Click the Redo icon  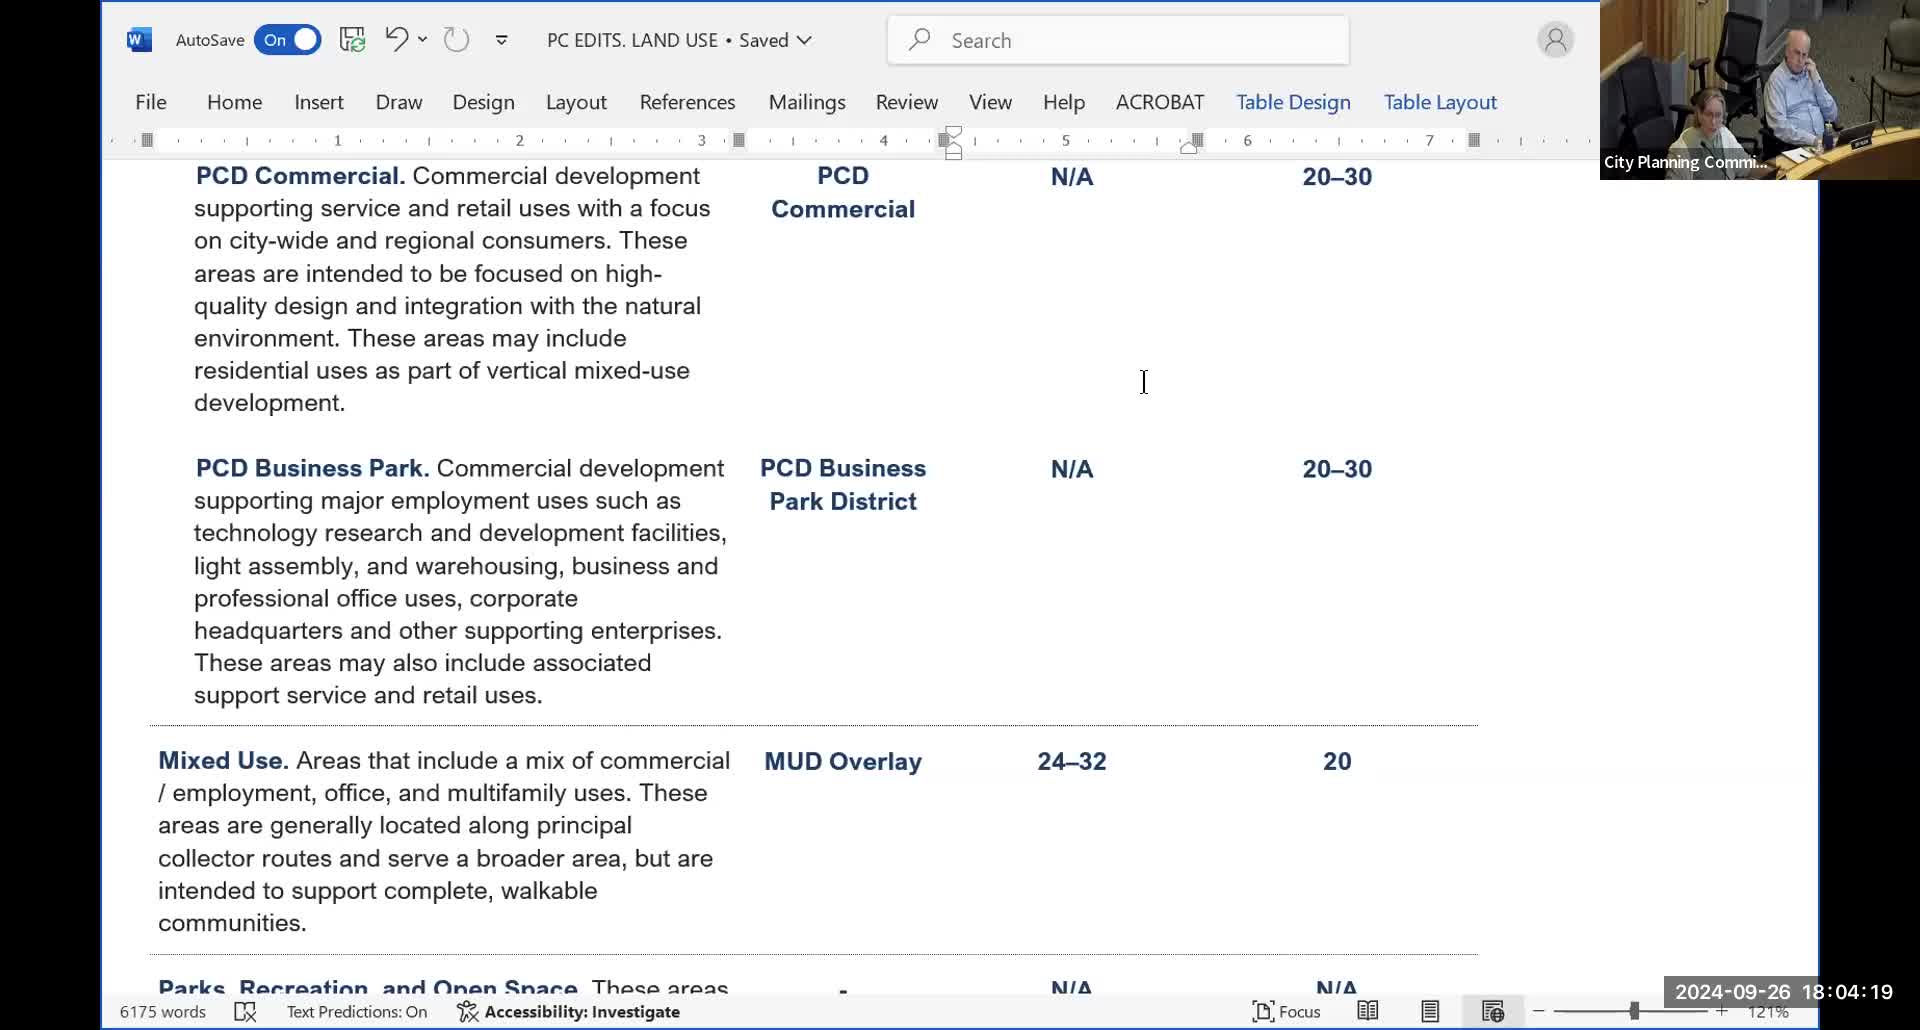tap(456, 40)
